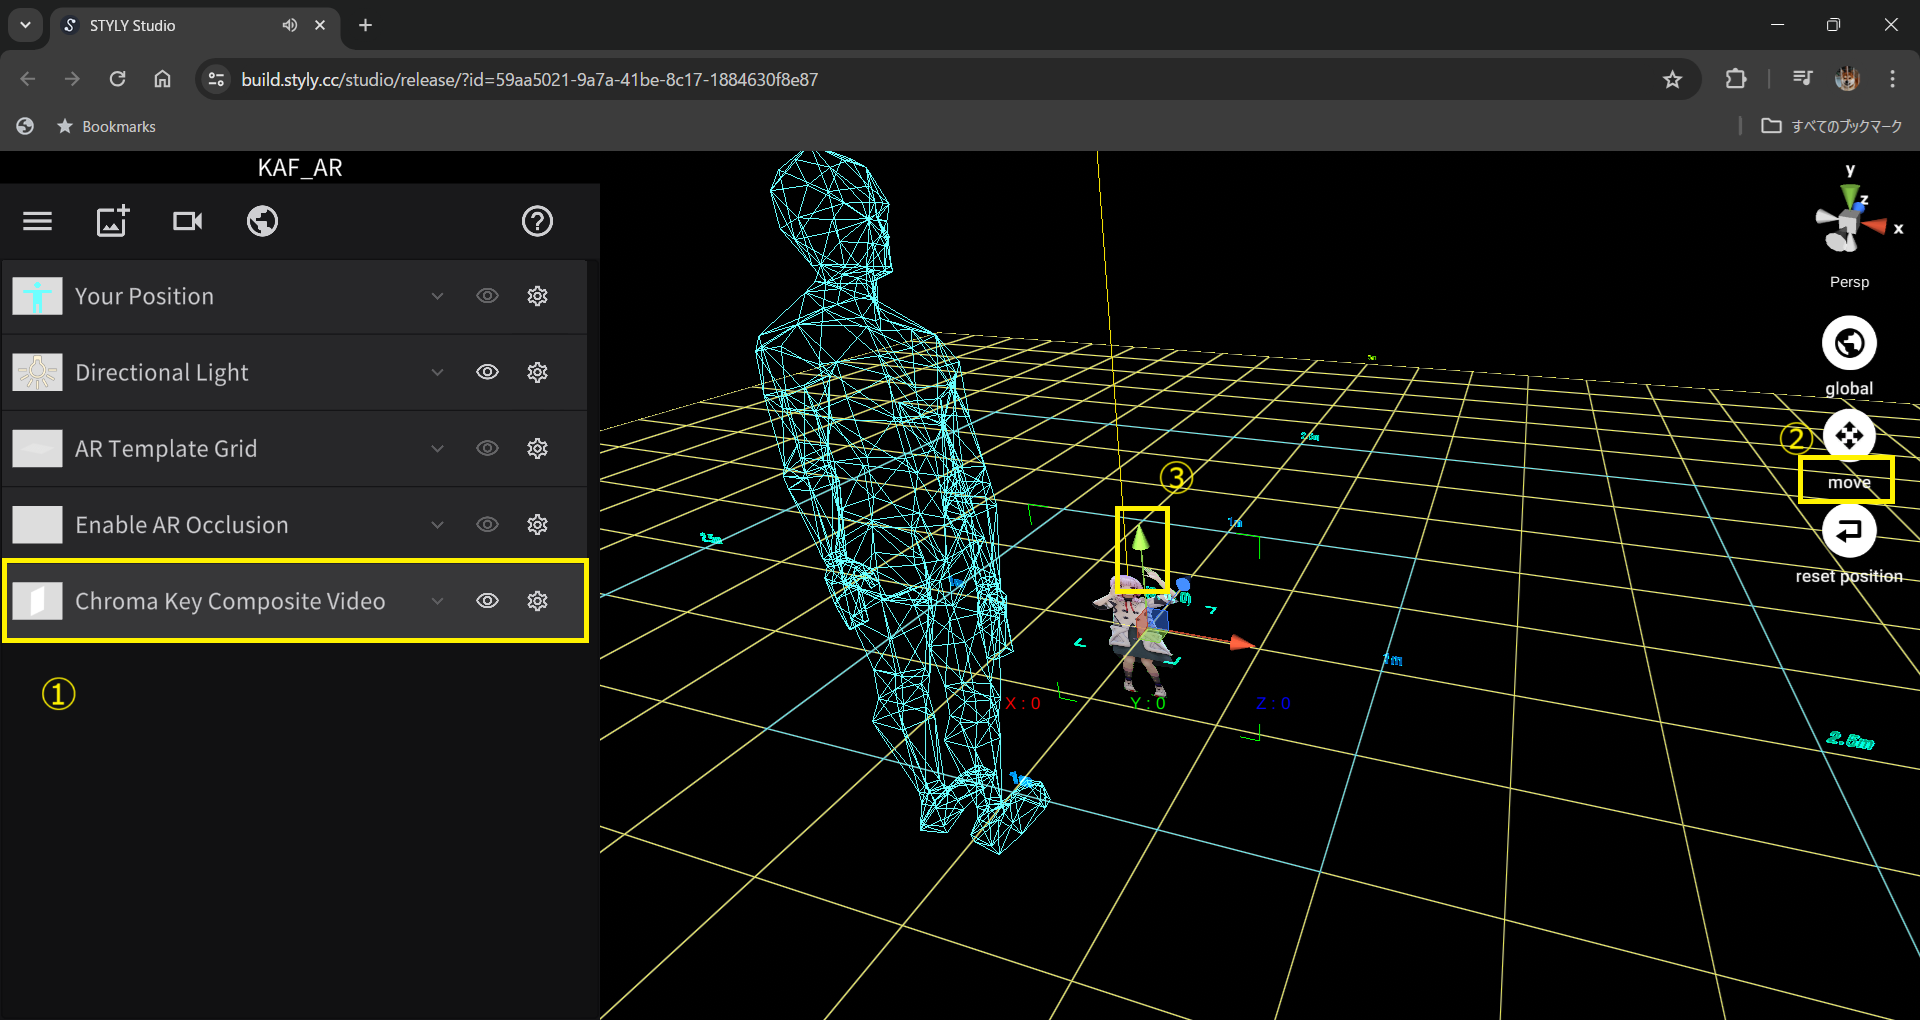Viewport: 1920px width, 1020px height.
Task: Open the help question mark icon
Action: 538,221
